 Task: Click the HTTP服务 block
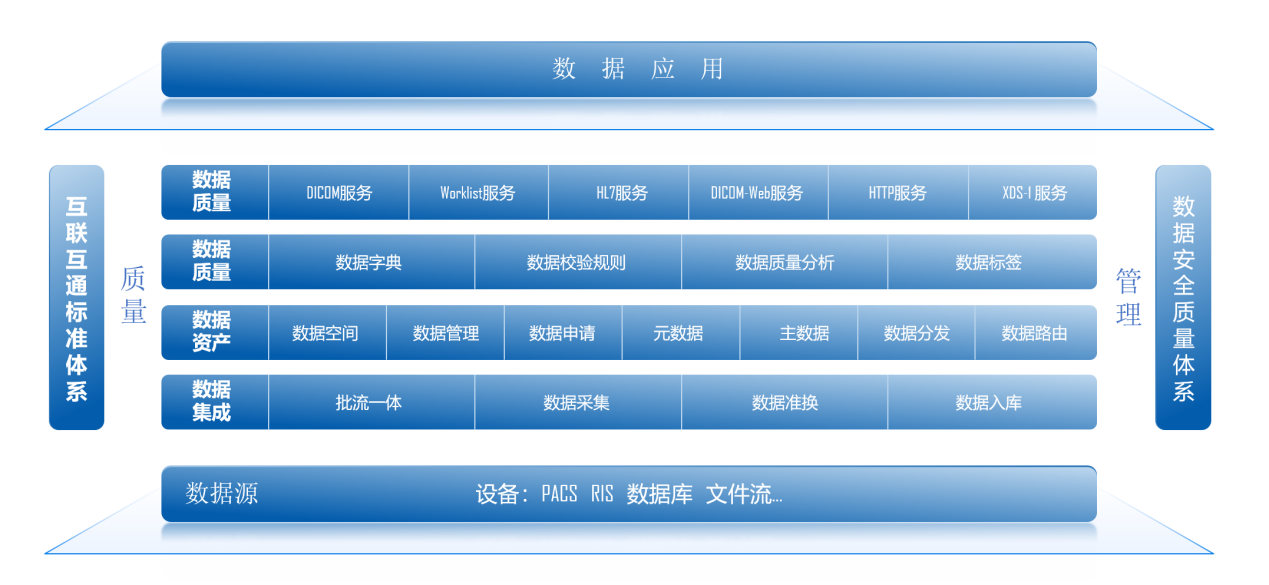pos(897,193)
